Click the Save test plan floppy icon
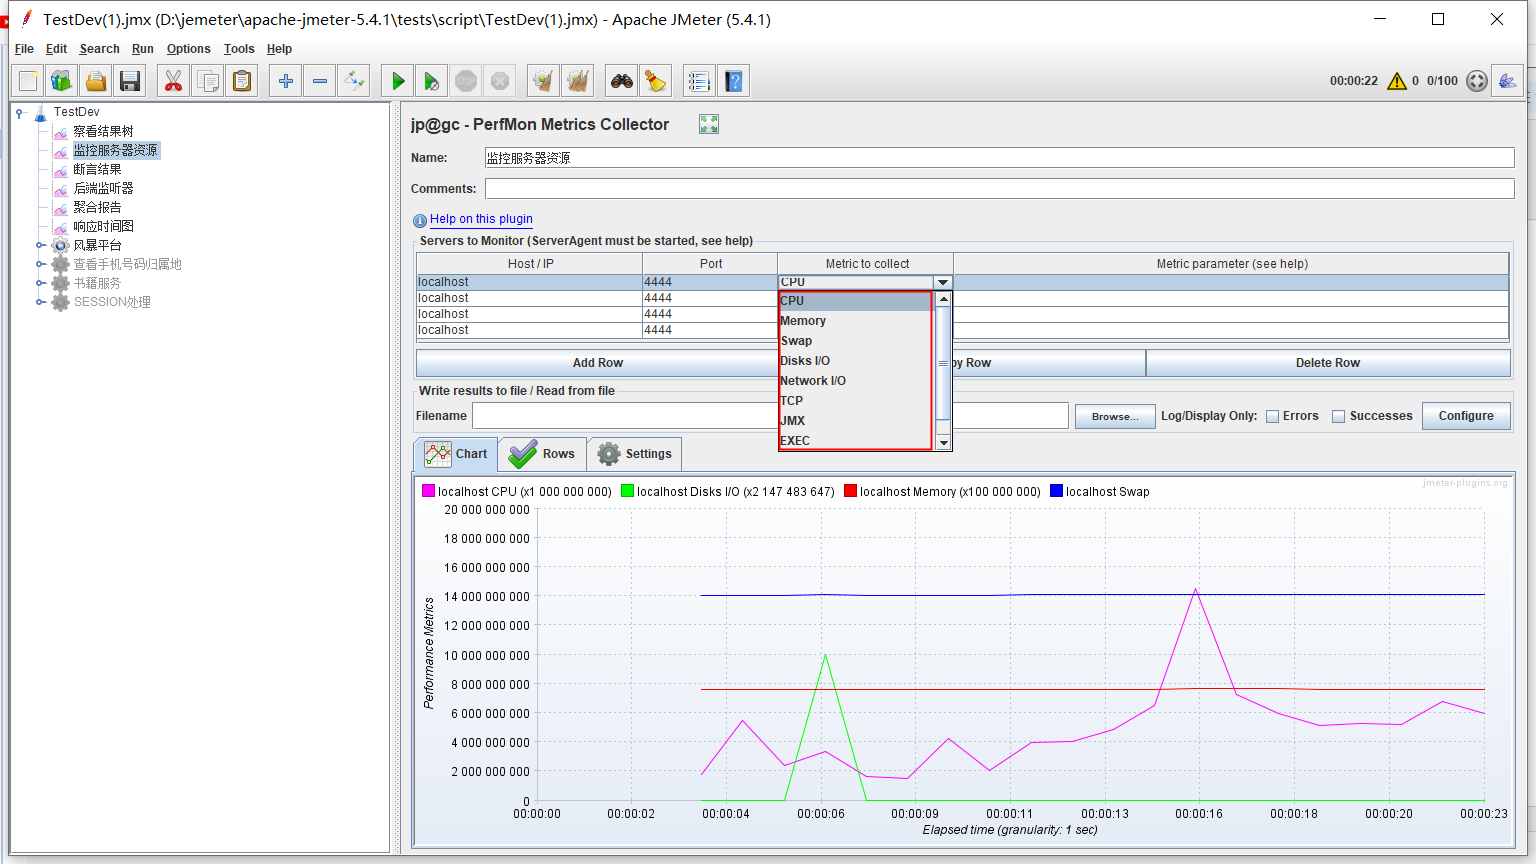1536x864 pixels. point(130,81)
